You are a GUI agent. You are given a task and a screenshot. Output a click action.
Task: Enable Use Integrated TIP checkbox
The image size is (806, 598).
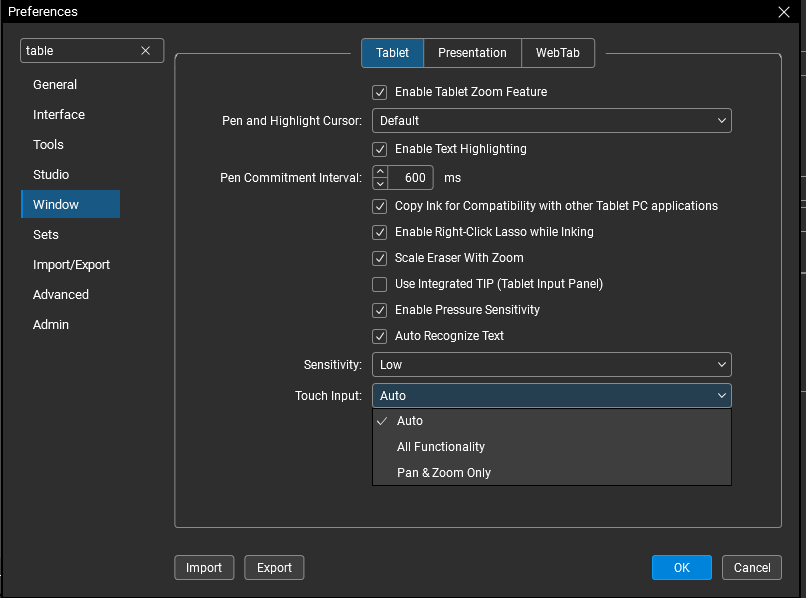[x=379, y=284]
